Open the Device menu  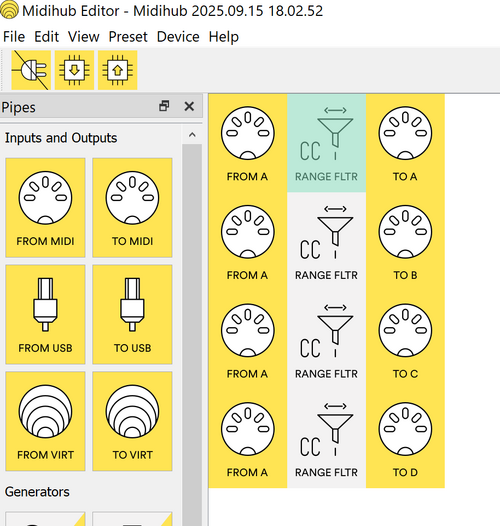(178, 37)
